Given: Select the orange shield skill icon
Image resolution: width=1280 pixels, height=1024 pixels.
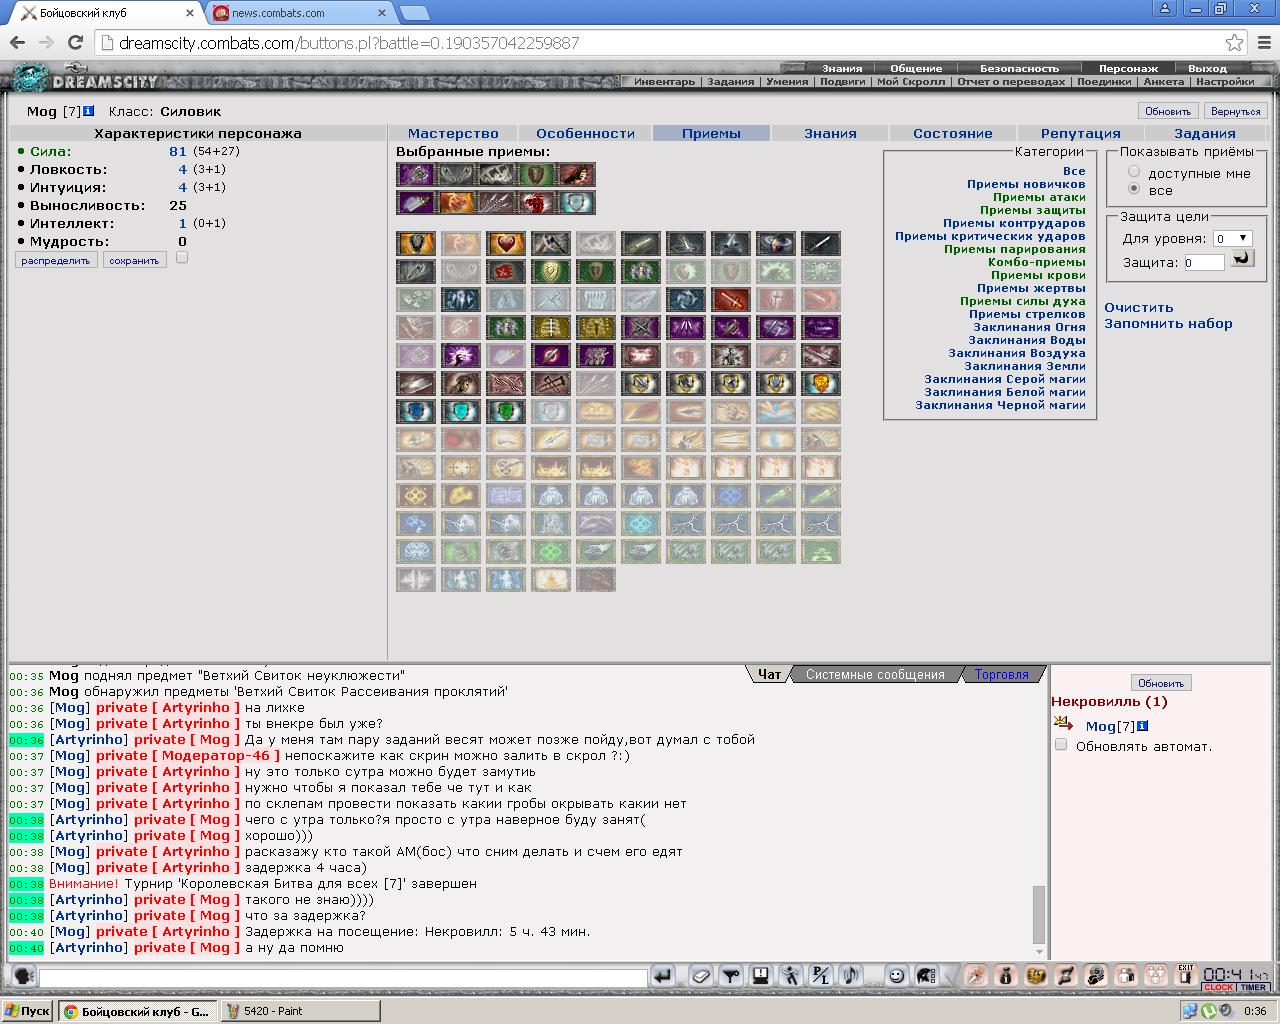Looking at the screenshot, I should pyautogui.click(x=820, y=383).
